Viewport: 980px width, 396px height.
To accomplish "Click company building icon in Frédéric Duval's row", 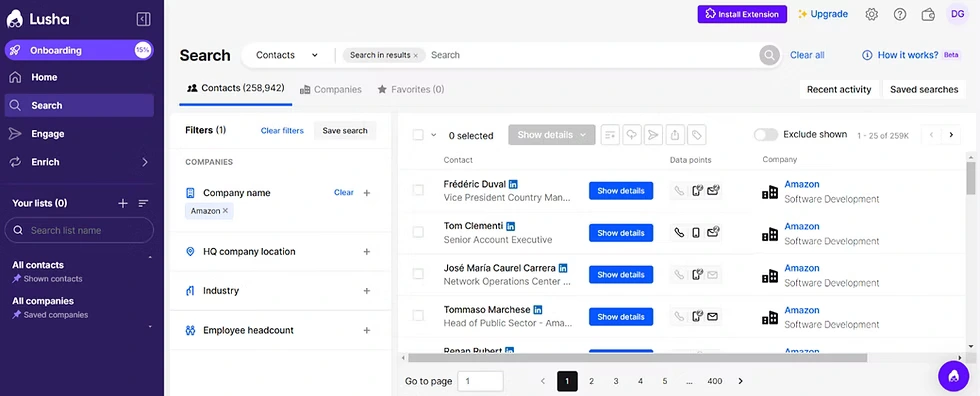I will point(770,193).
